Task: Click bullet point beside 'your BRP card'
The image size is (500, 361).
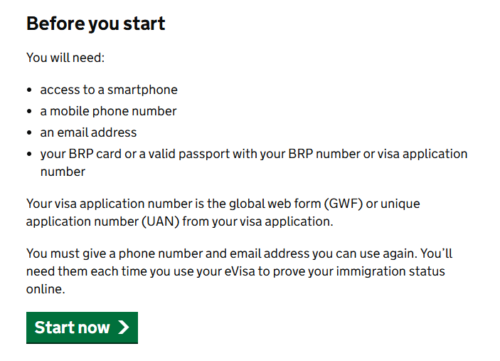Action: click(x=29, y=154)
